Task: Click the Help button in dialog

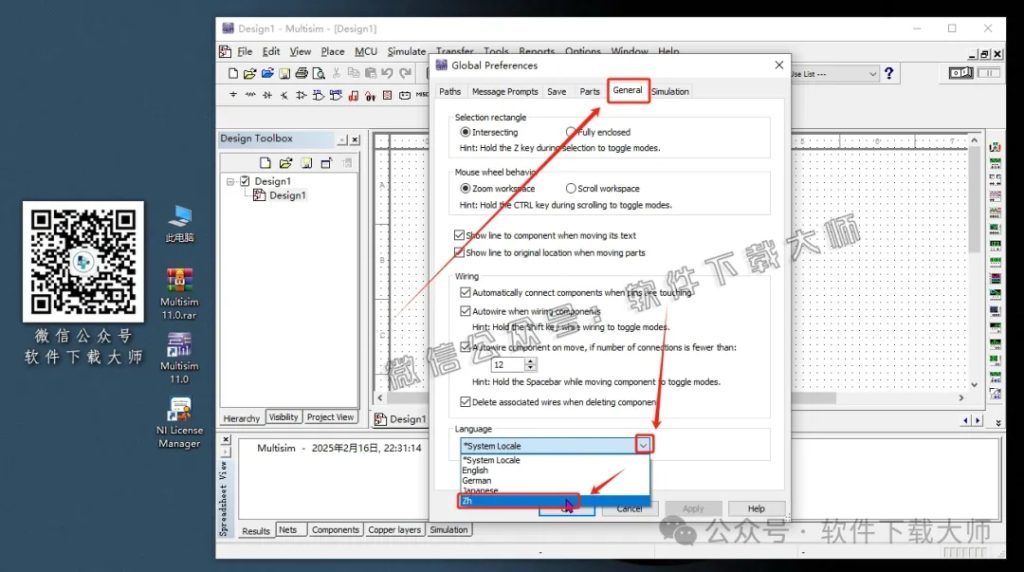Action: point(756,509)
